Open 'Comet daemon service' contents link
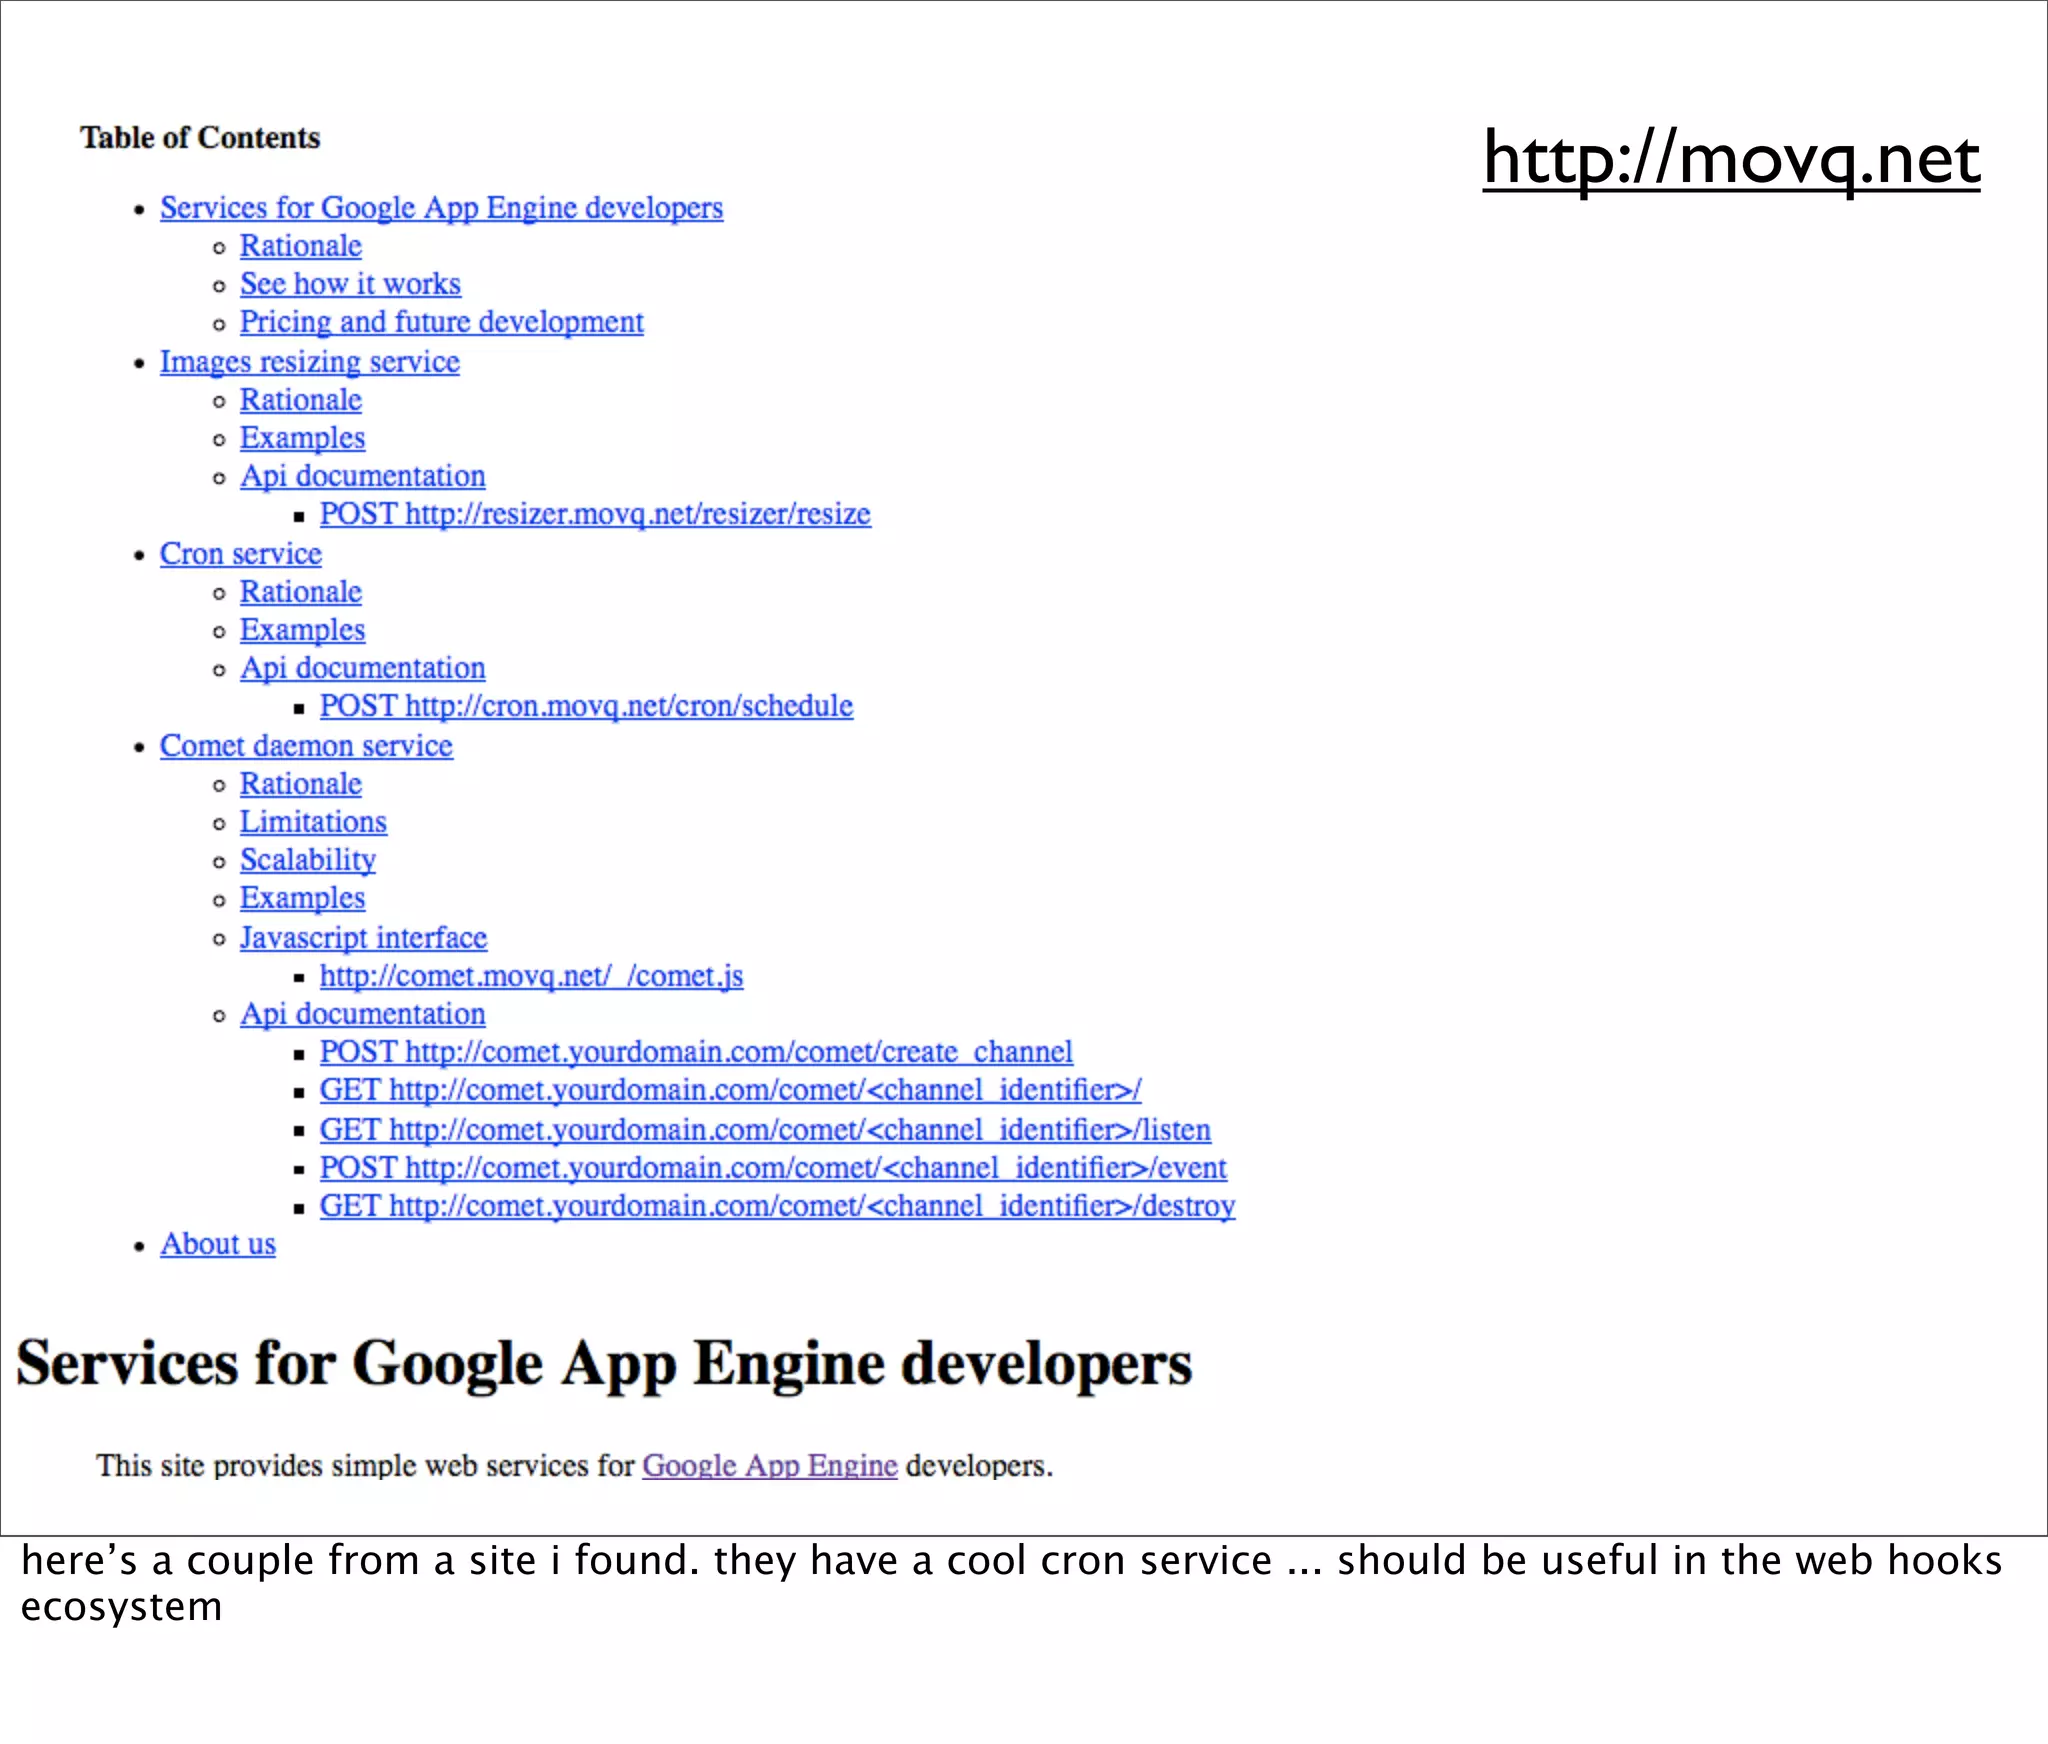 click(x=306, y=746)
